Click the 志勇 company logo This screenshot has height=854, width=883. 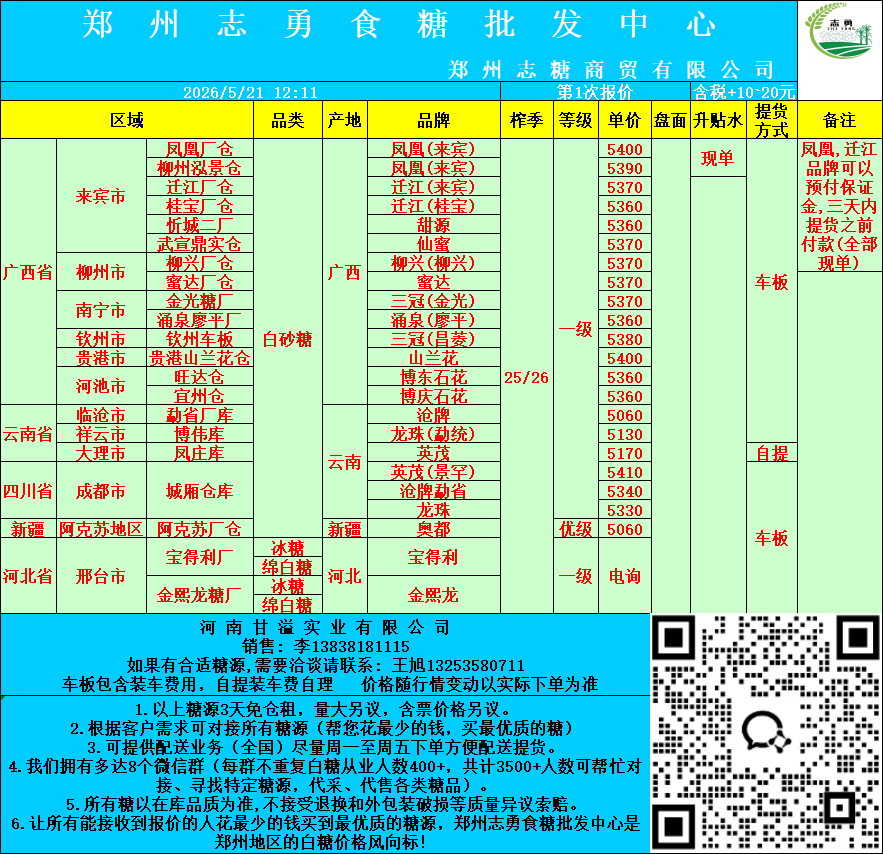coord(840,31)
